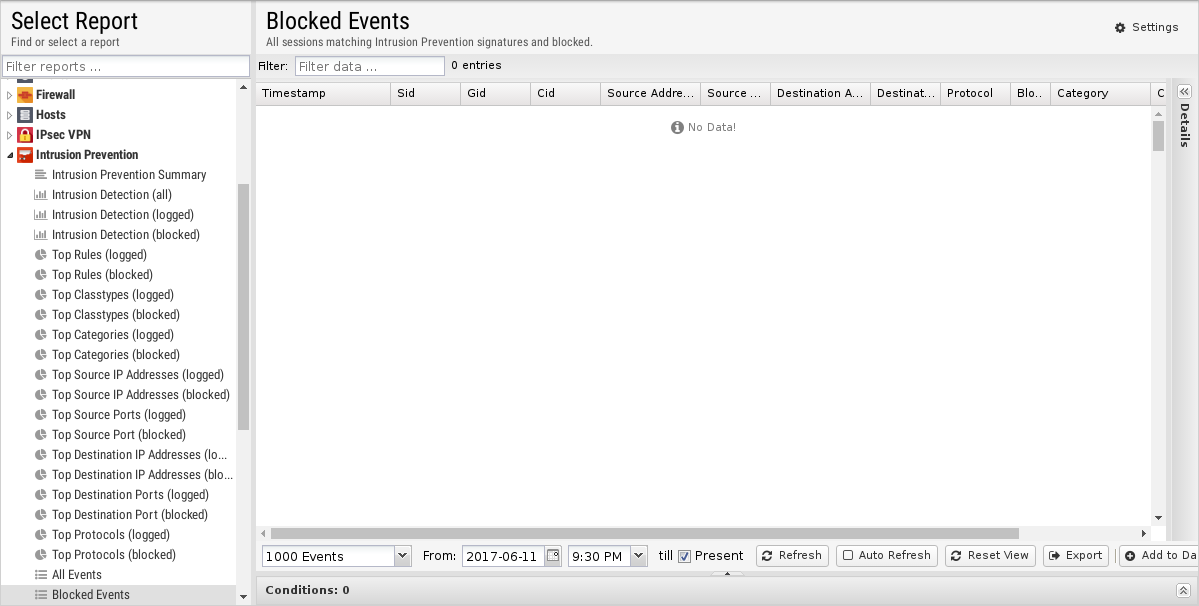The image size is (1199, 606).
Task: Click the Intrusion Prevention category icon
Action: [25, 155]
